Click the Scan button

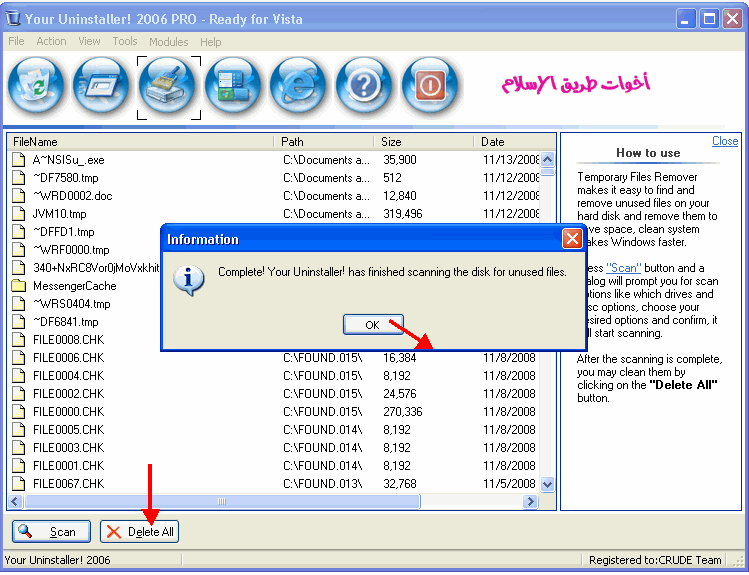click(51, 532)
